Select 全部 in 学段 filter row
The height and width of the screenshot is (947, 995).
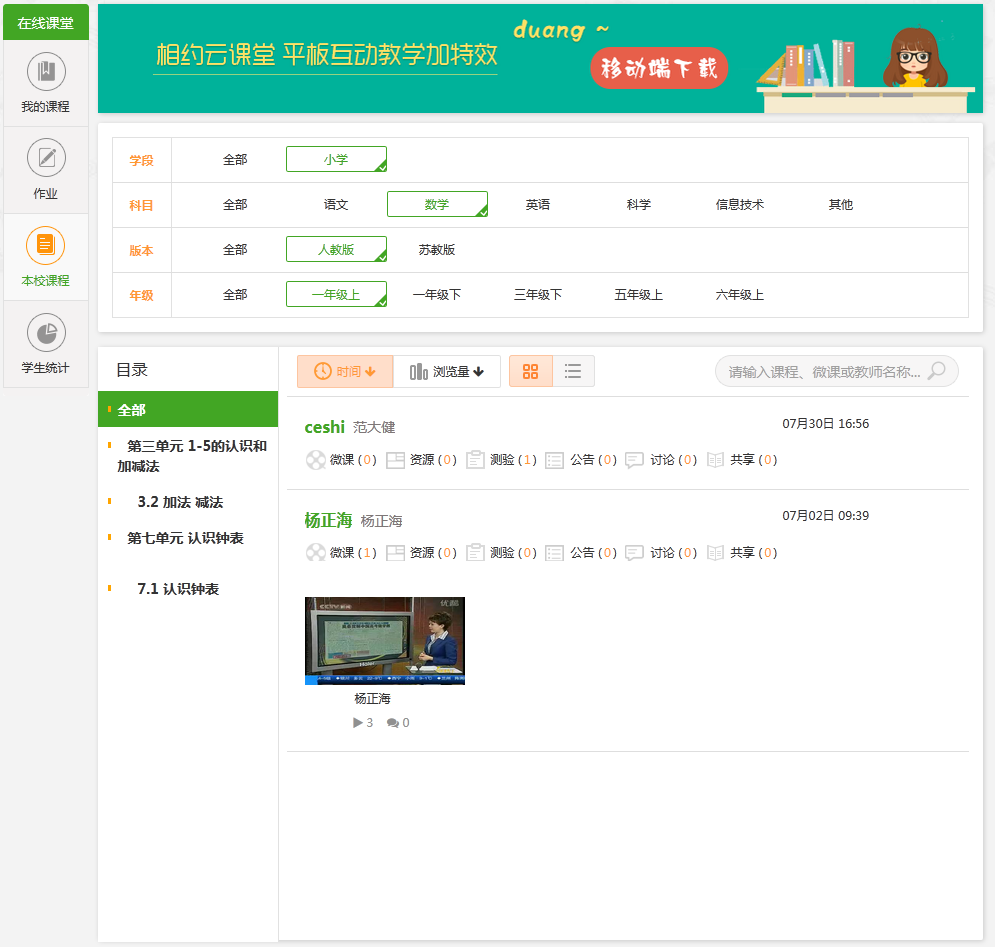tap(235, 160)
